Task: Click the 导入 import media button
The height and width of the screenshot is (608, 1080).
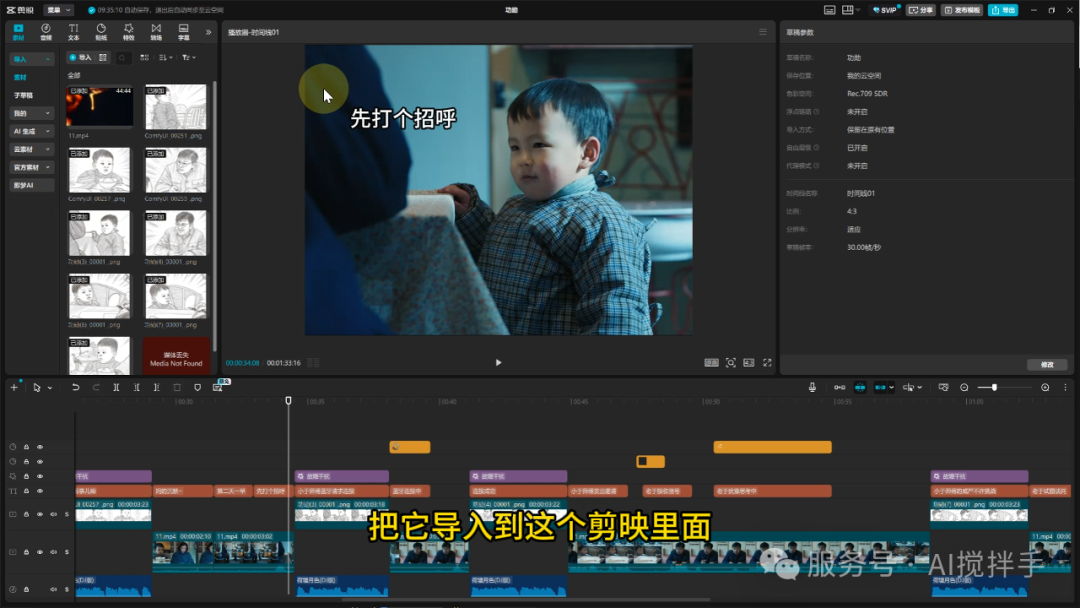Action: (x=81, y=58)
